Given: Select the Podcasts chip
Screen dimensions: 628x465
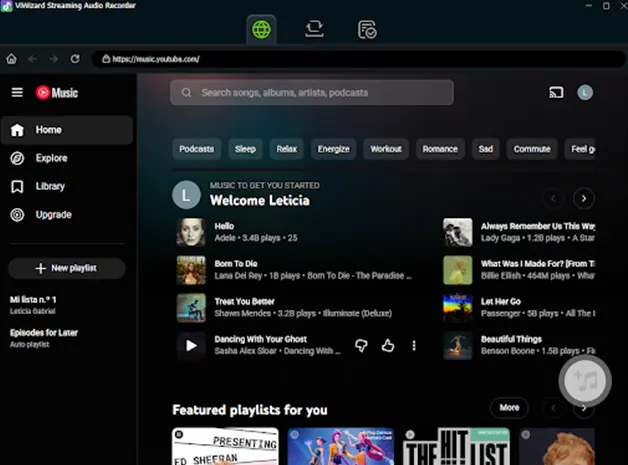Looking at the screenshot, I should coord(197,149).
